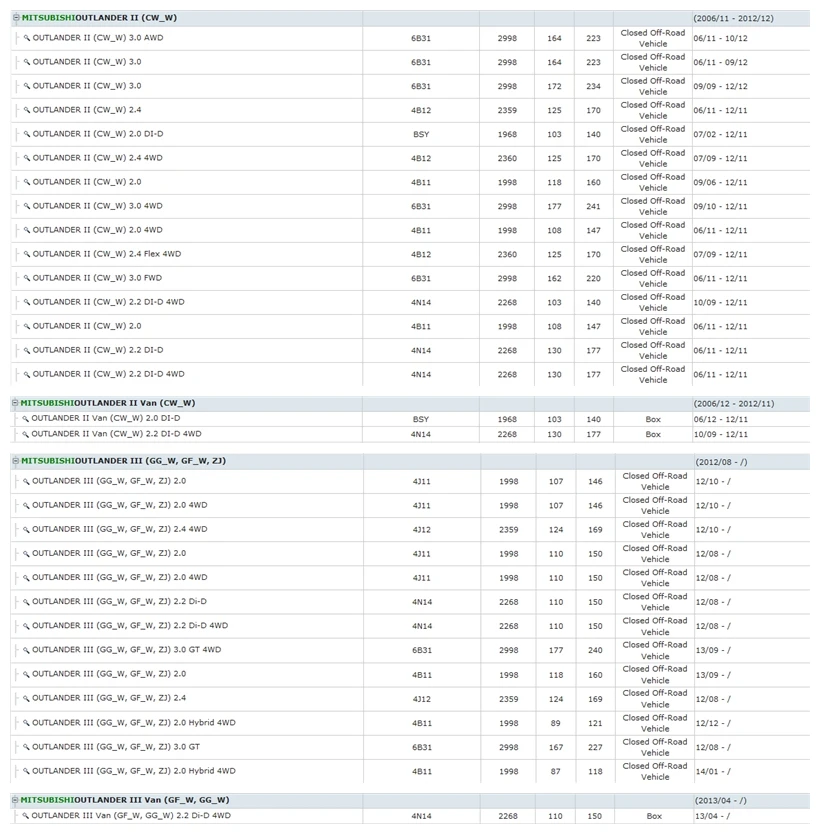Screen dimensions: 820x834
Task: Click 227 horsepower value in 3.0 GT row
Action: coord(595,747)
